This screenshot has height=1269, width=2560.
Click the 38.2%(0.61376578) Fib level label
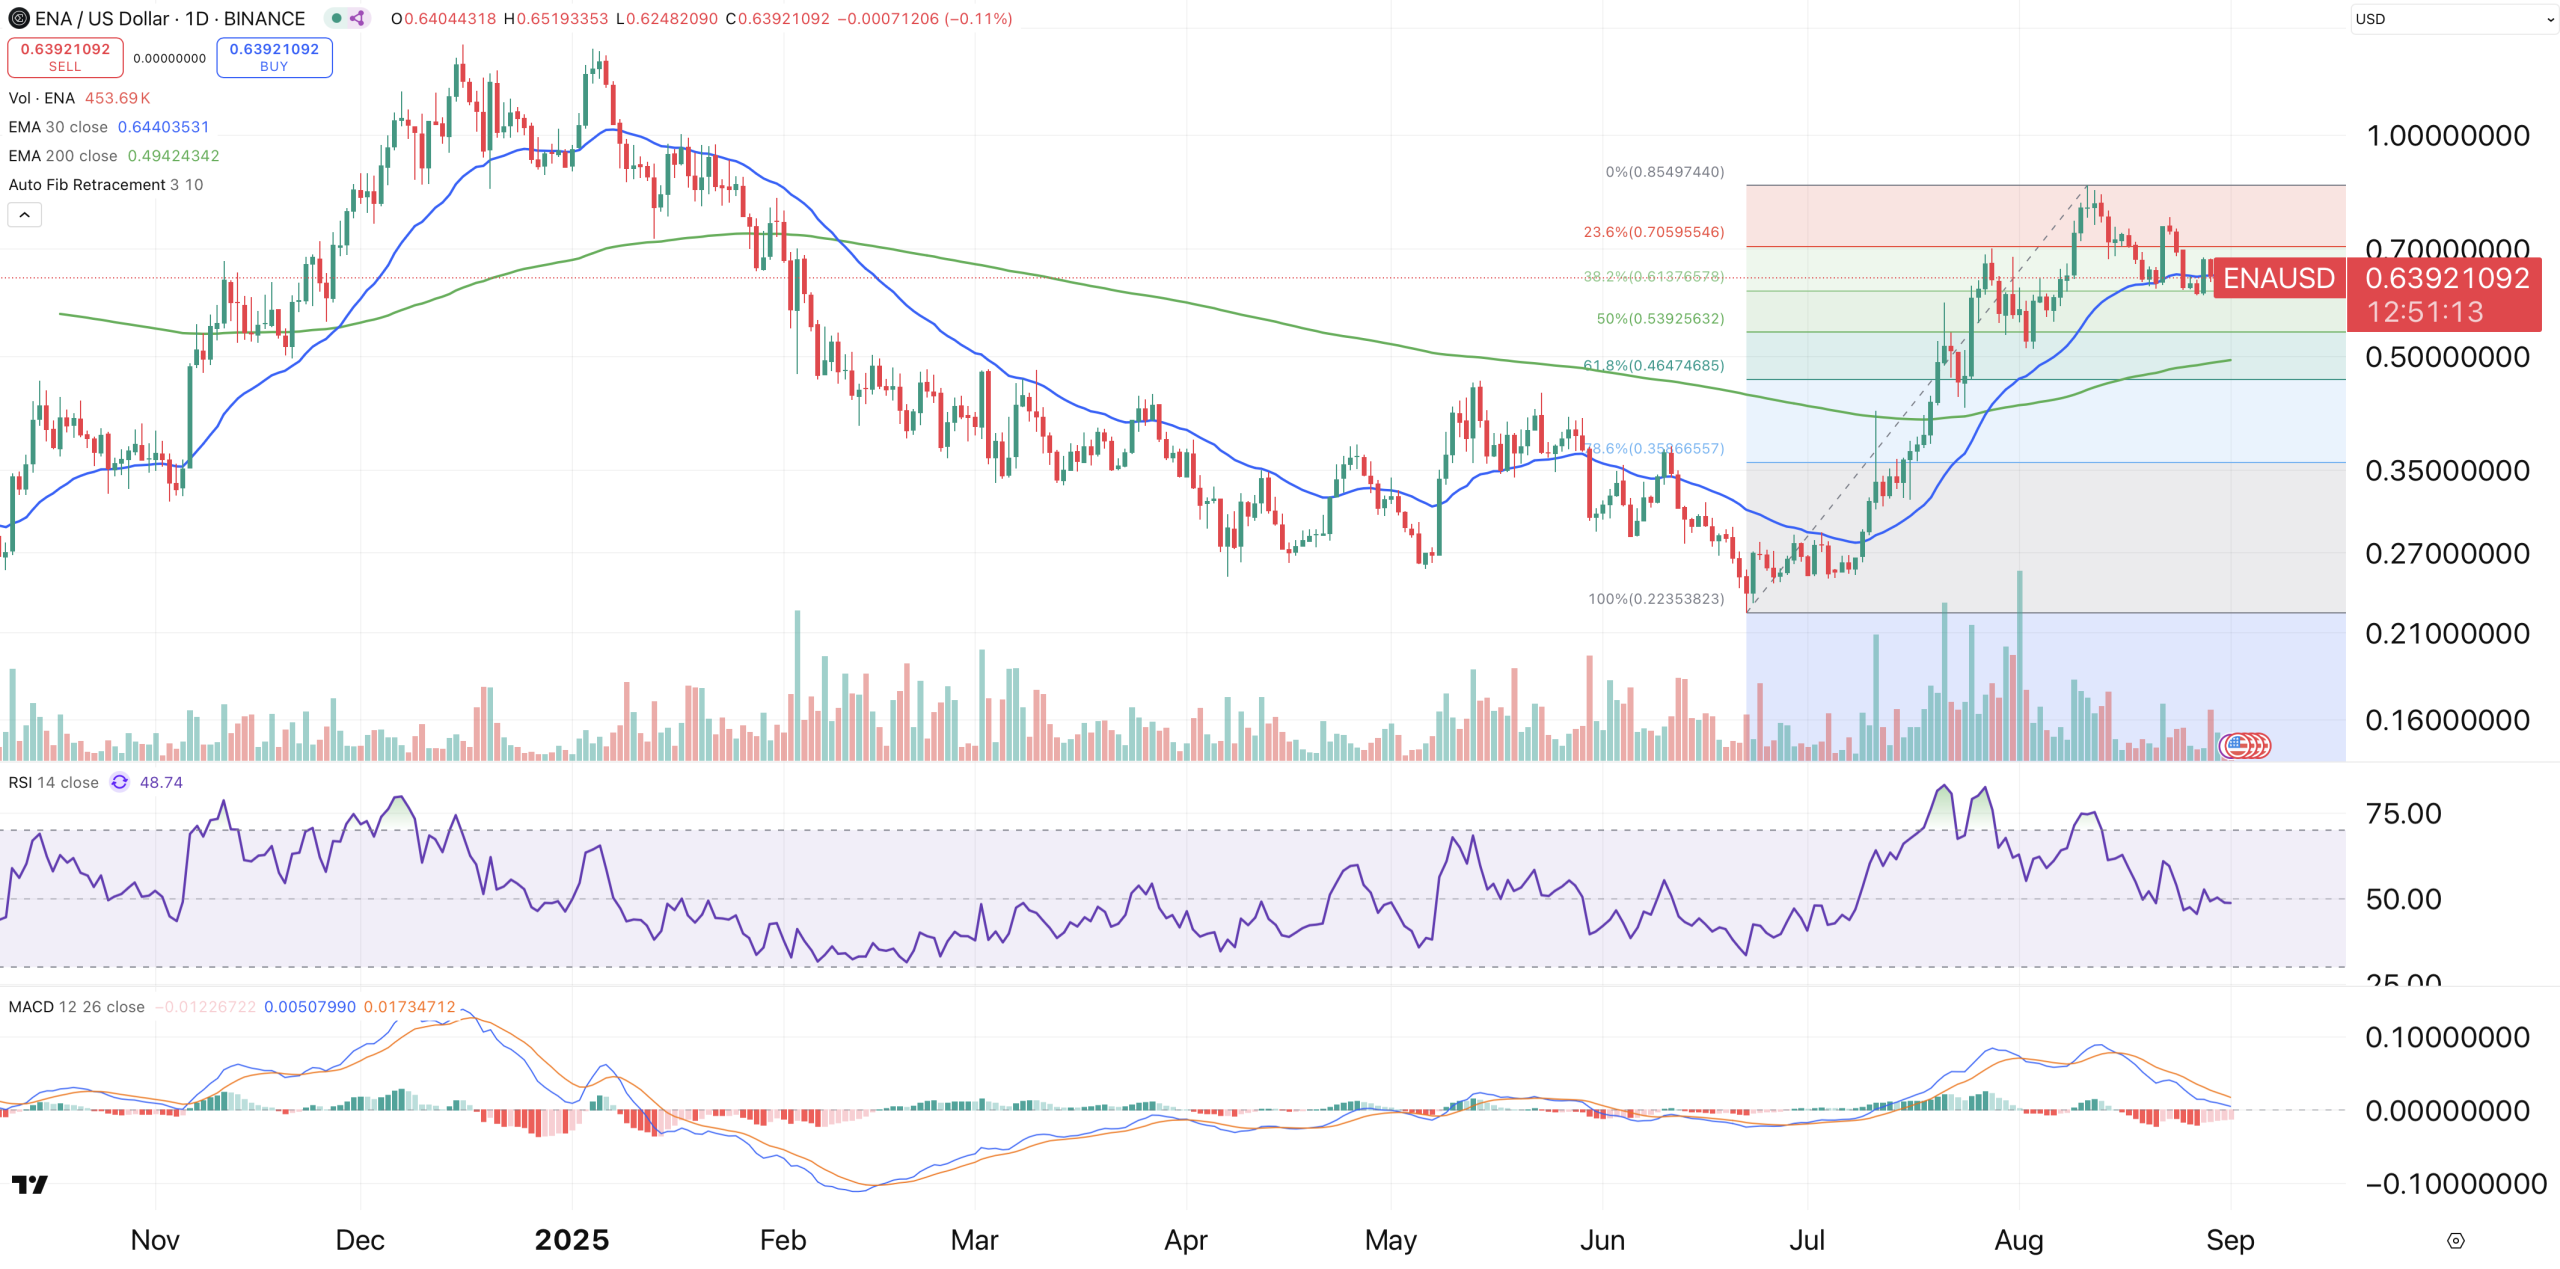1654,276
